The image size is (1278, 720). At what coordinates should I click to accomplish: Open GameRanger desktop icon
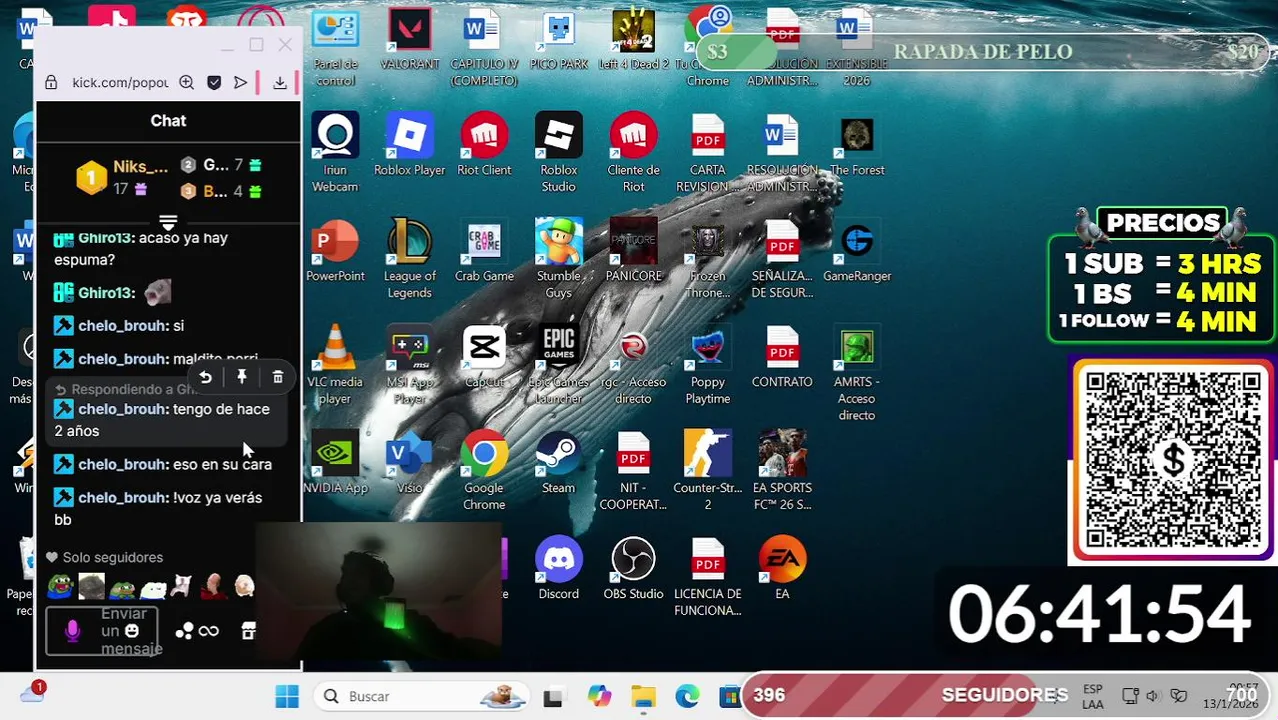pyautogui.click(x=857, y=251)
